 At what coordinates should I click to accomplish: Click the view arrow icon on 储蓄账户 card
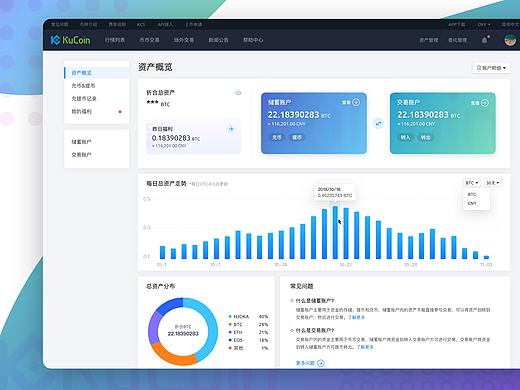(x=356, y=102)
